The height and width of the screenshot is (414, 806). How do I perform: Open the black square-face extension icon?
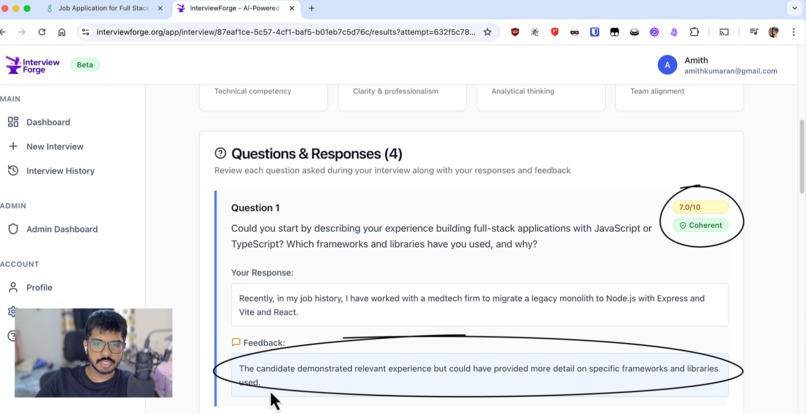point(614,32)
